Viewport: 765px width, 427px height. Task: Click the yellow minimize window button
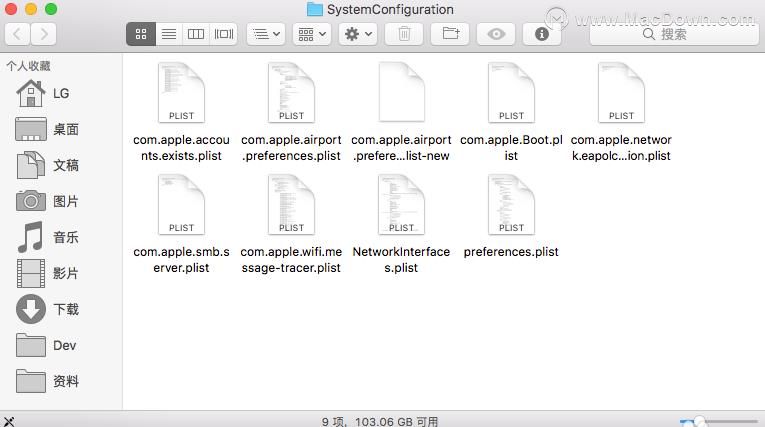(x=31, y=9)
